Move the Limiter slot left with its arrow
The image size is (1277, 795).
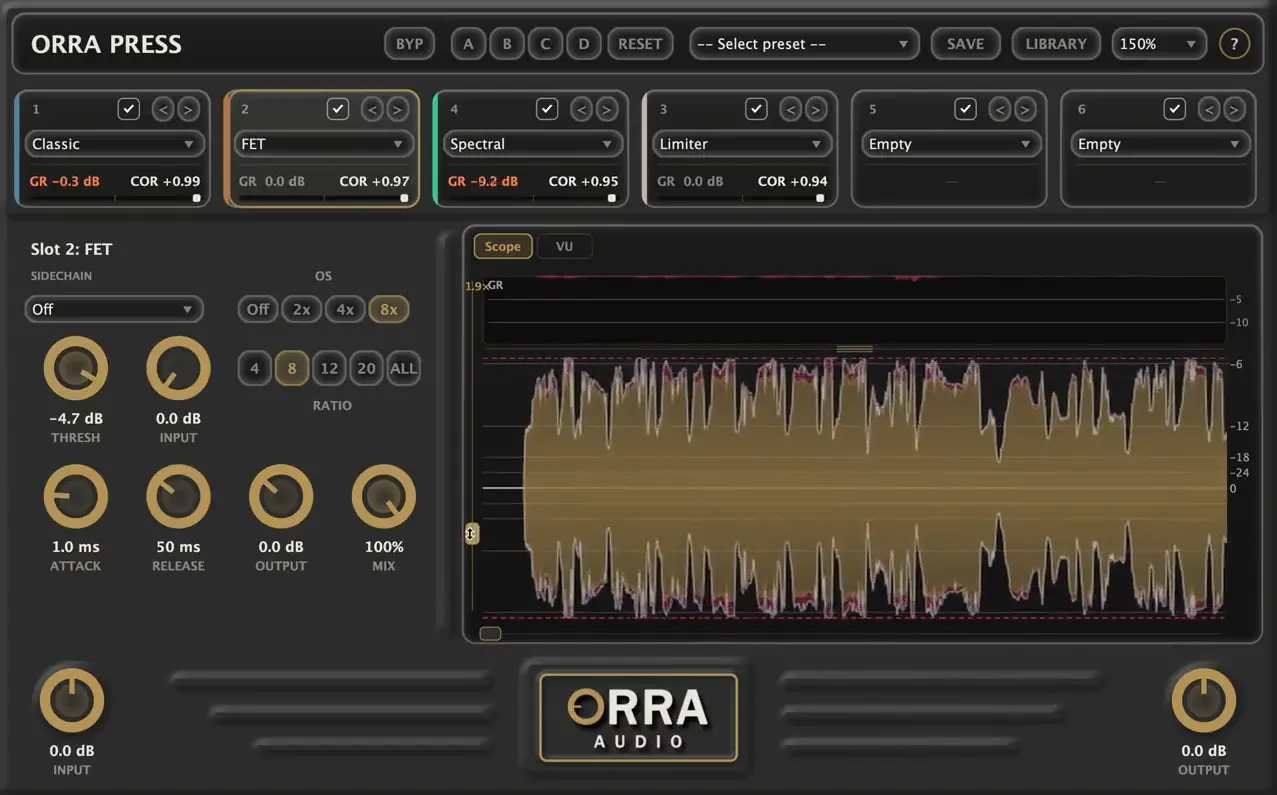[x=791, y=109]
